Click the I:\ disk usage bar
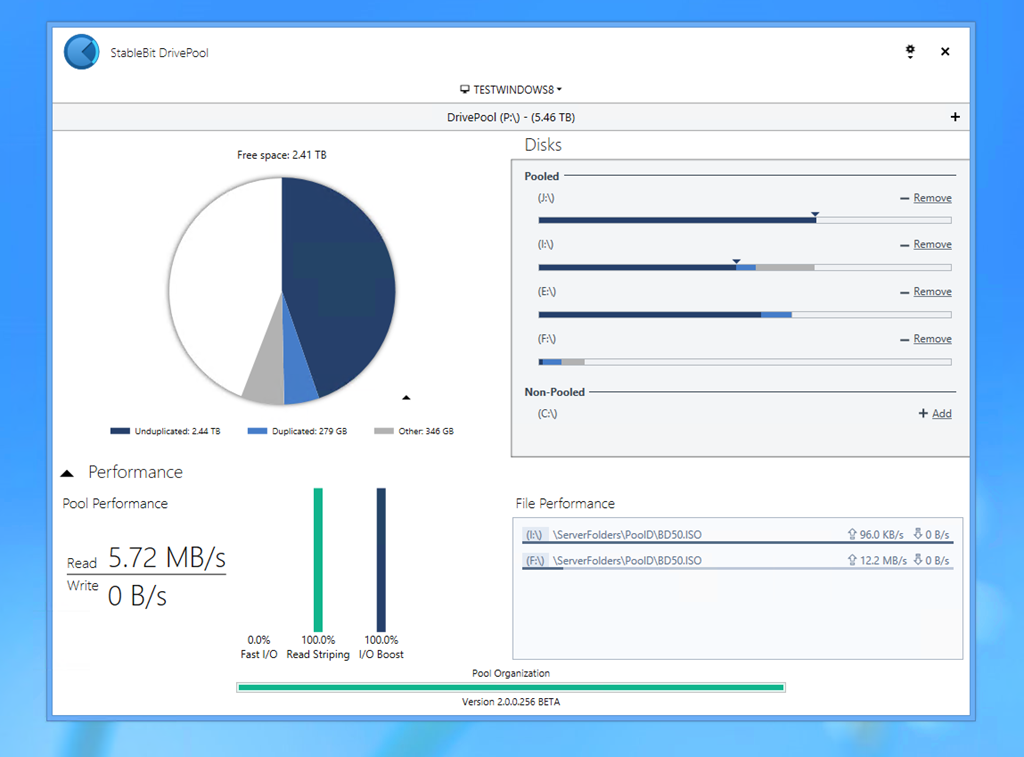The height and width of the screenshot is (757, 1024). pos(744,268)
